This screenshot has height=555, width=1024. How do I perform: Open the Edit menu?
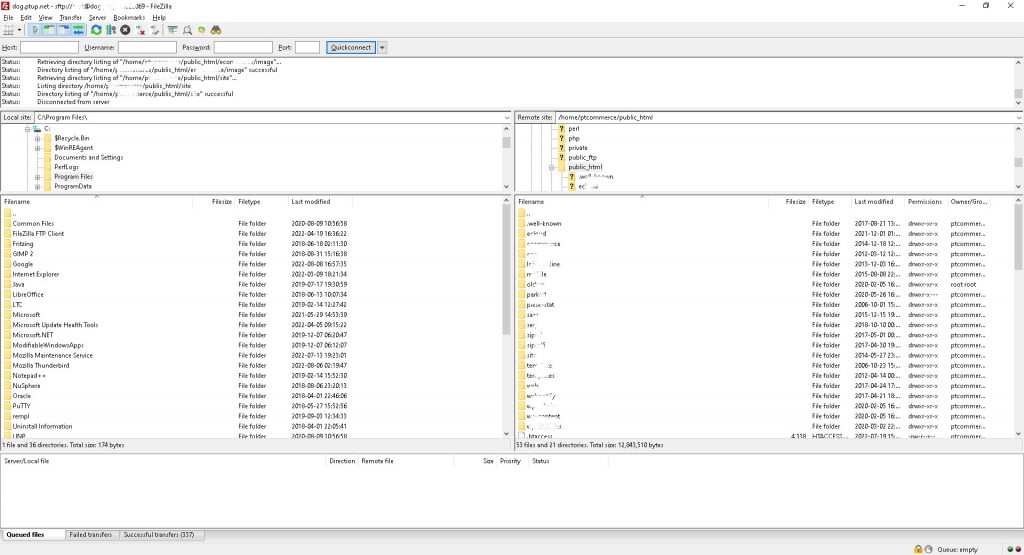tap(26, 18)
